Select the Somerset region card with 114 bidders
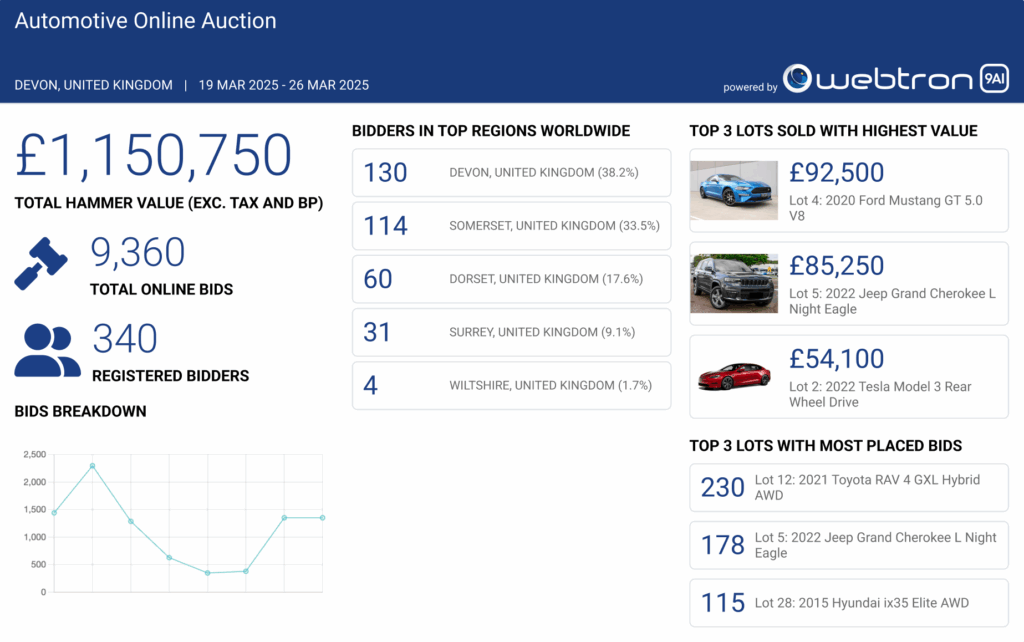The height and width of the screenshot is (642, 1024). [511, 226]
